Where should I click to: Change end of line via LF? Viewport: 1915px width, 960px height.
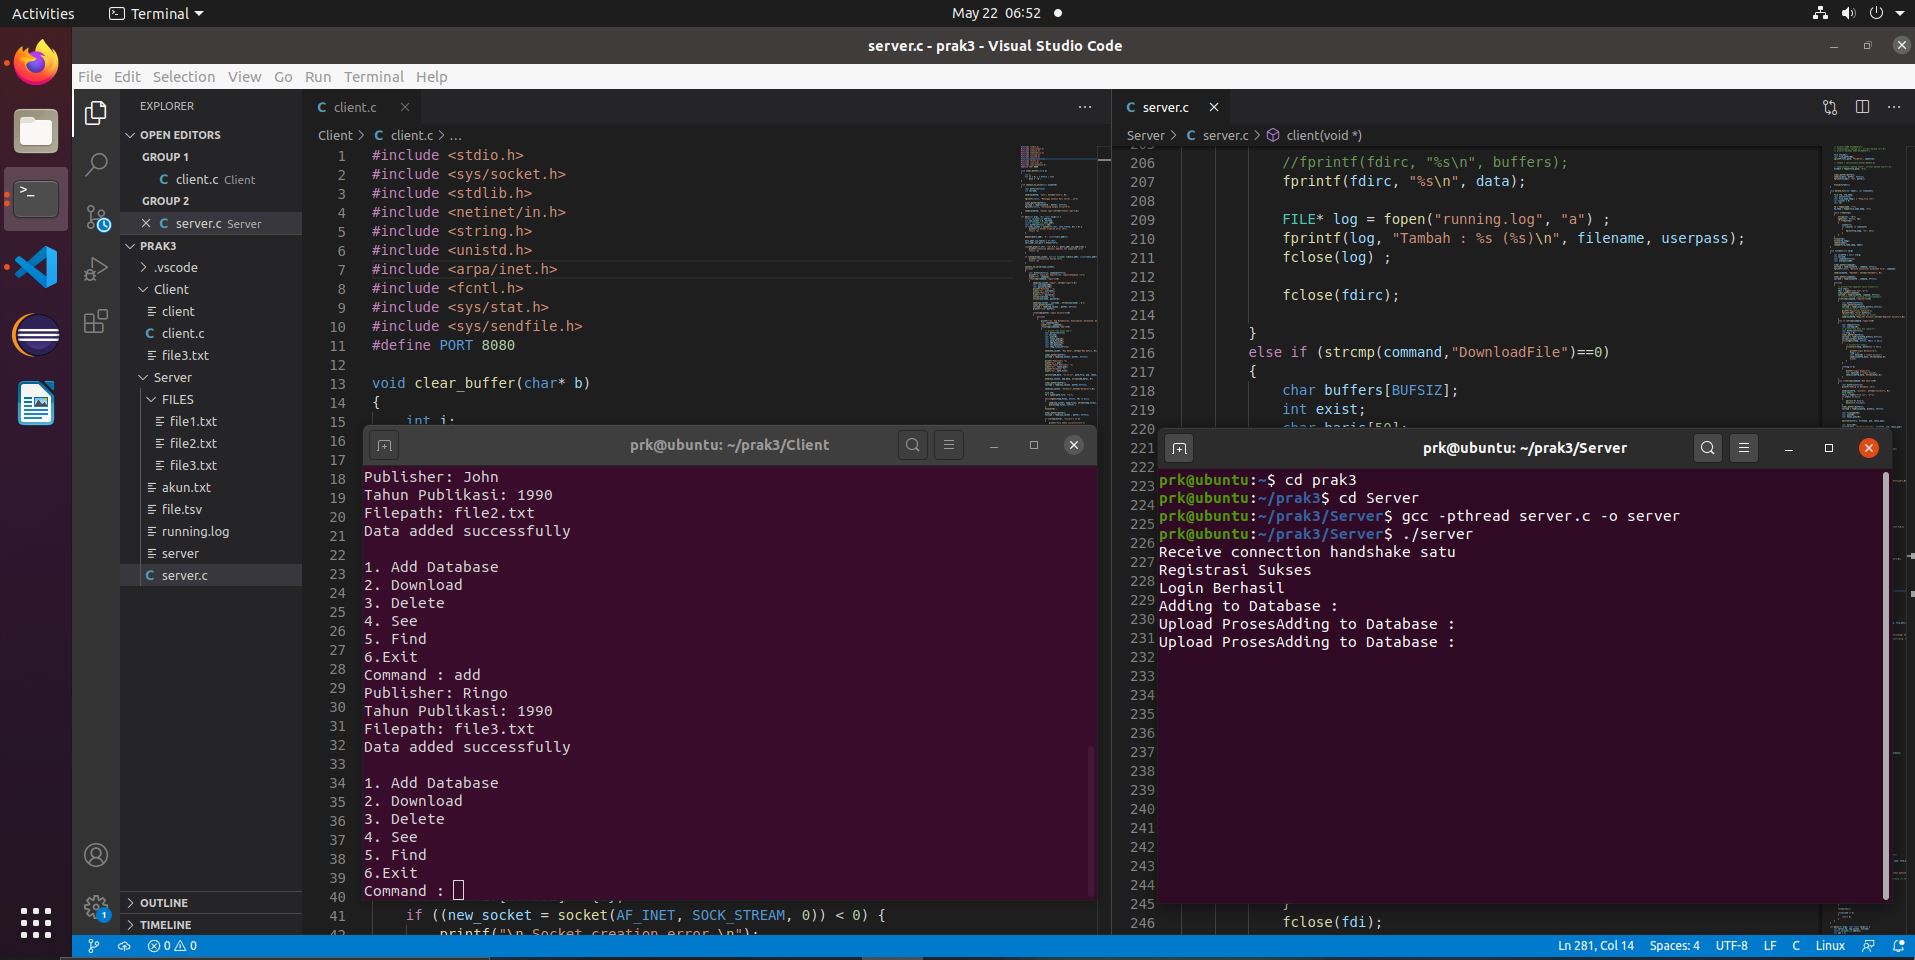coord(1770,945)
